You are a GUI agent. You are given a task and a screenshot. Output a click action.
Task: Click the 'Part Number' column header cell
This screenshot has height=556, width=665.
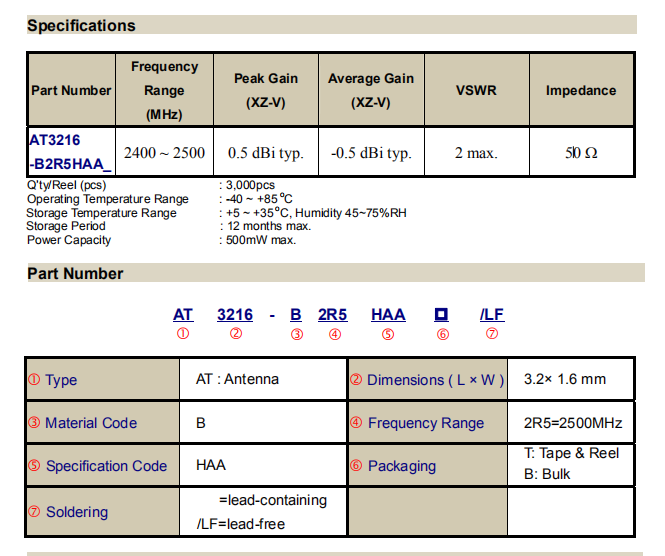tap(71, 90)
